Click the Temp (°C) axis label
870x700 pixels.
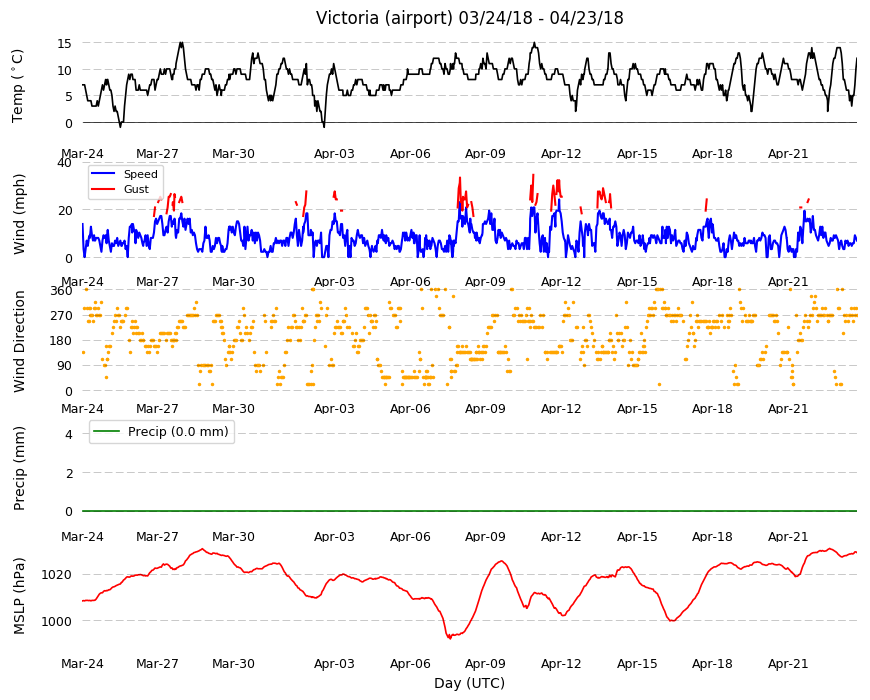pos(18,86)
